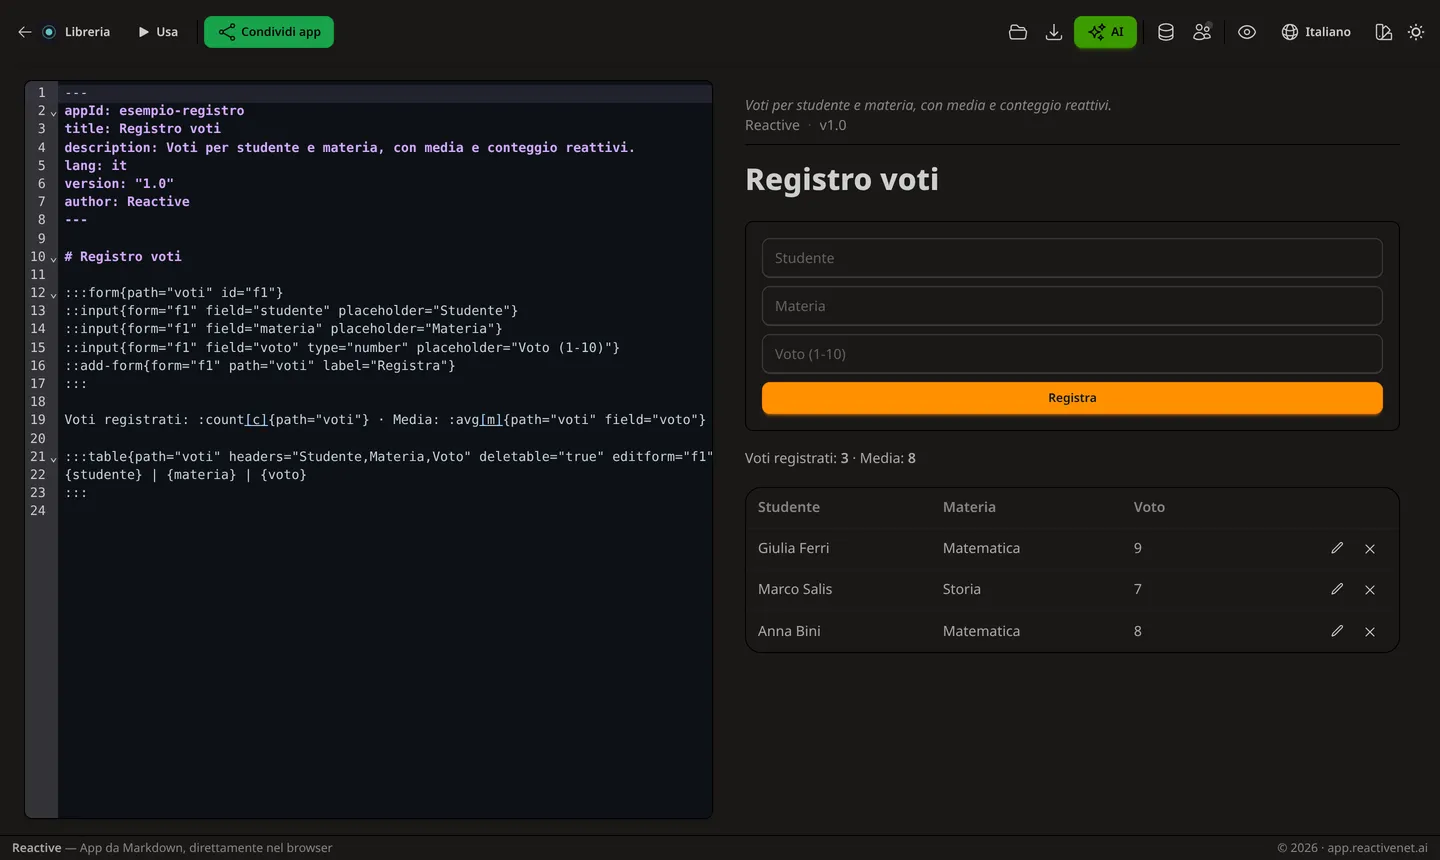The width and height of the screenshot is (1440, 860).
Task: Click the [m] link in line 19
Action: coord(491,420)
